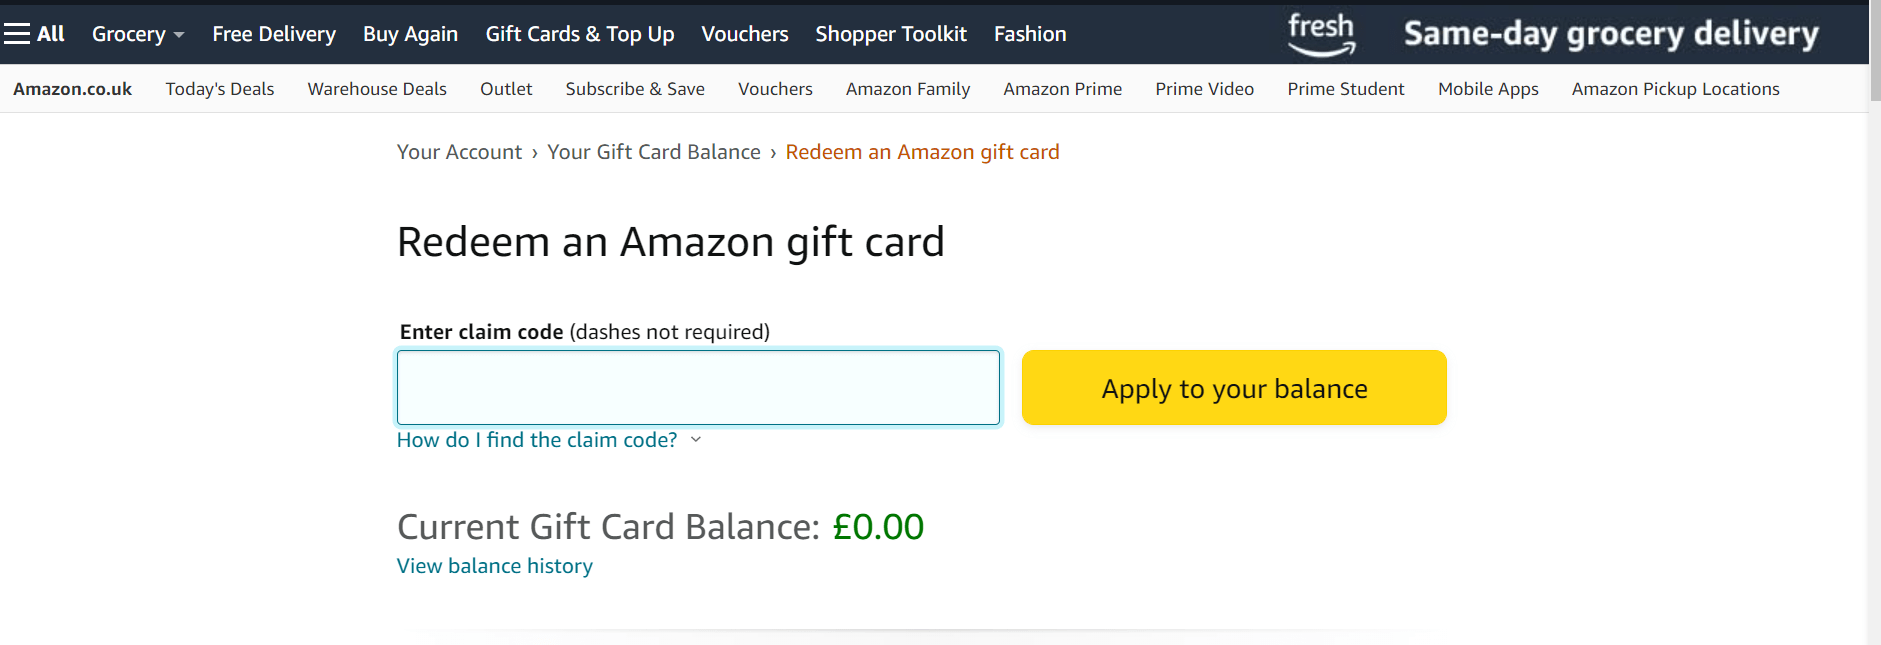
Task: Open Buy Again from navigation bar
Action: 410,34
